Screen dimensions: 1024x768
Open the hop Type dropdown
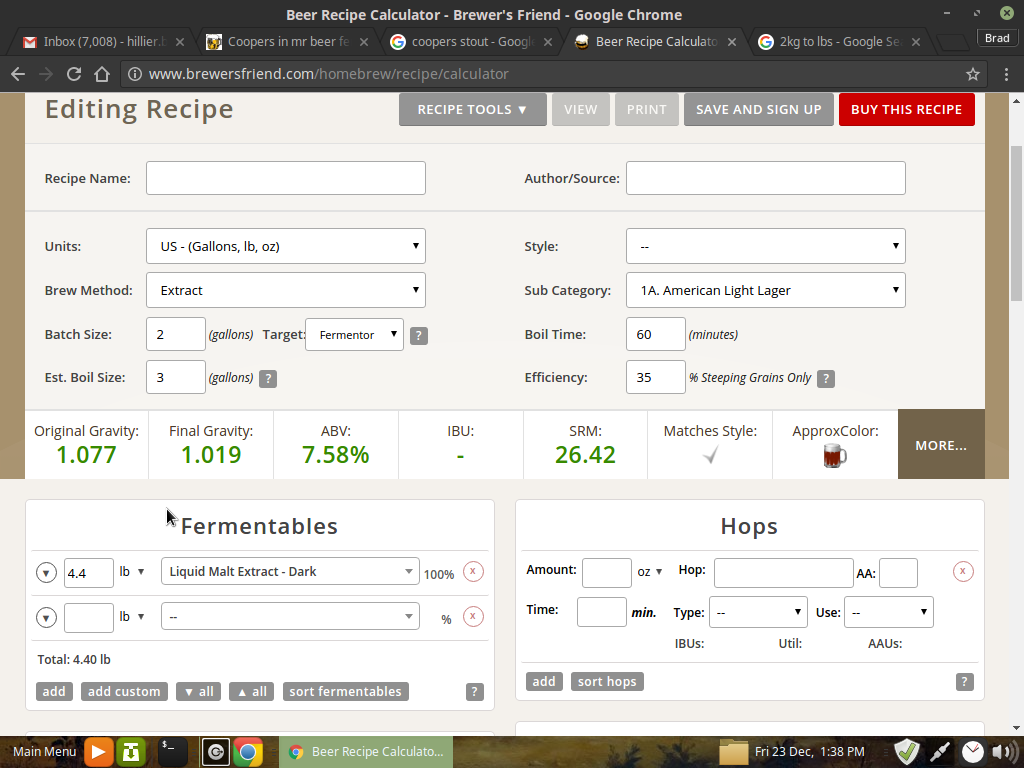click(758, 613)
